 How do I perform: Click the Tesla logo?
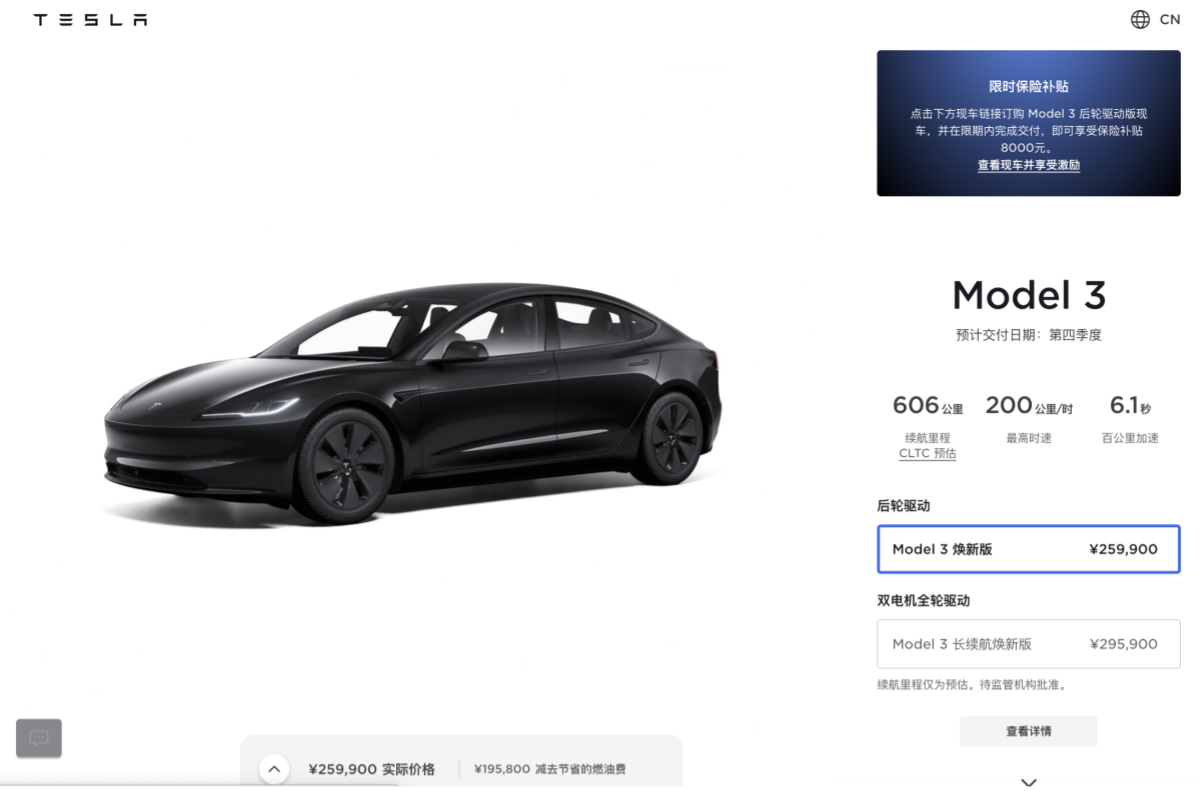[x=90, y=20]
